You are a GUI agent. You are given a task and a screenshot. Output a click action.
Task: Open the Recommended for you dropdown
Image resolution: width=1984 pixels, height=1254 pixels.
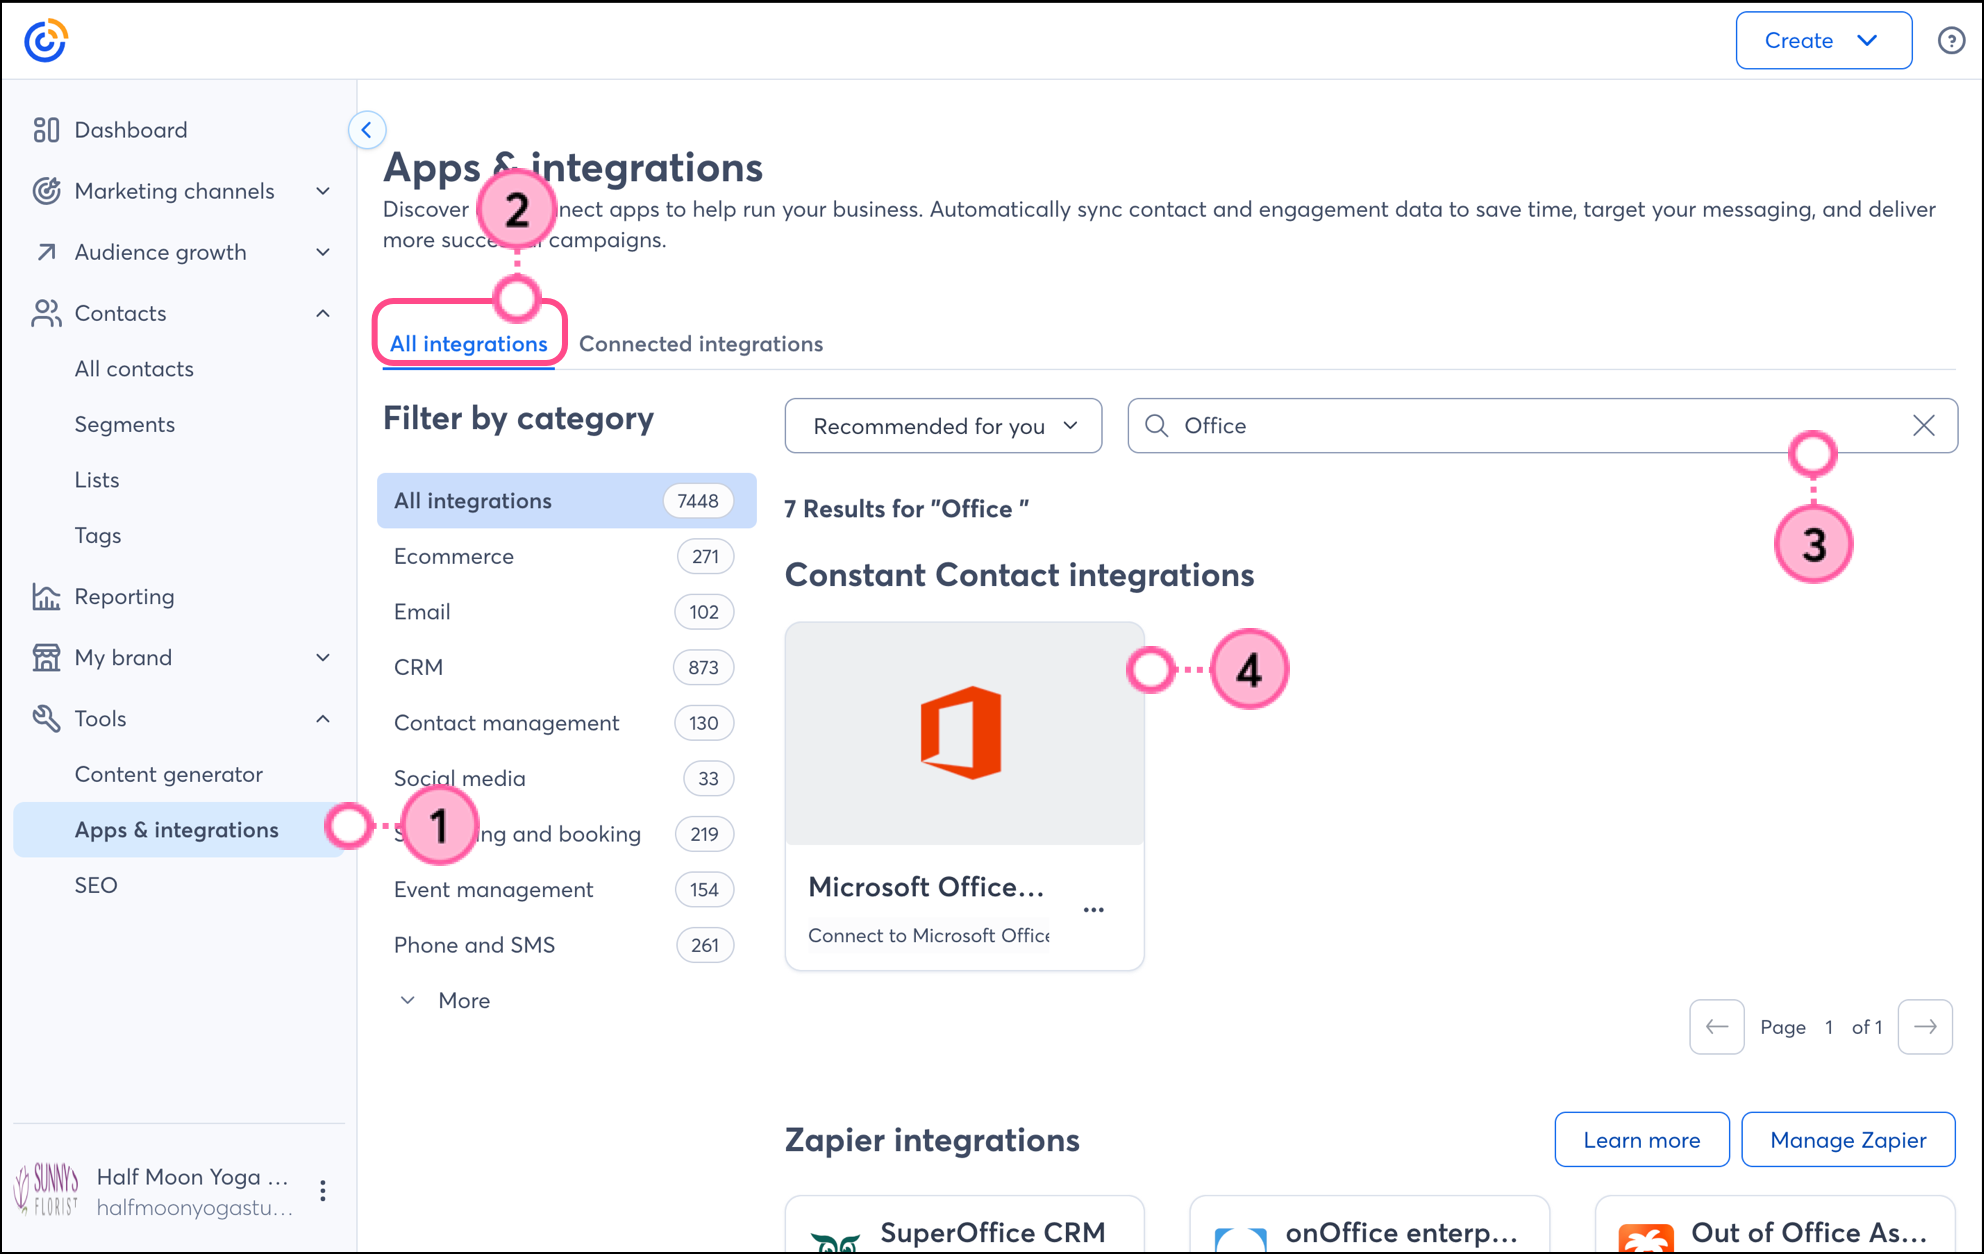[x=943, y=426]
